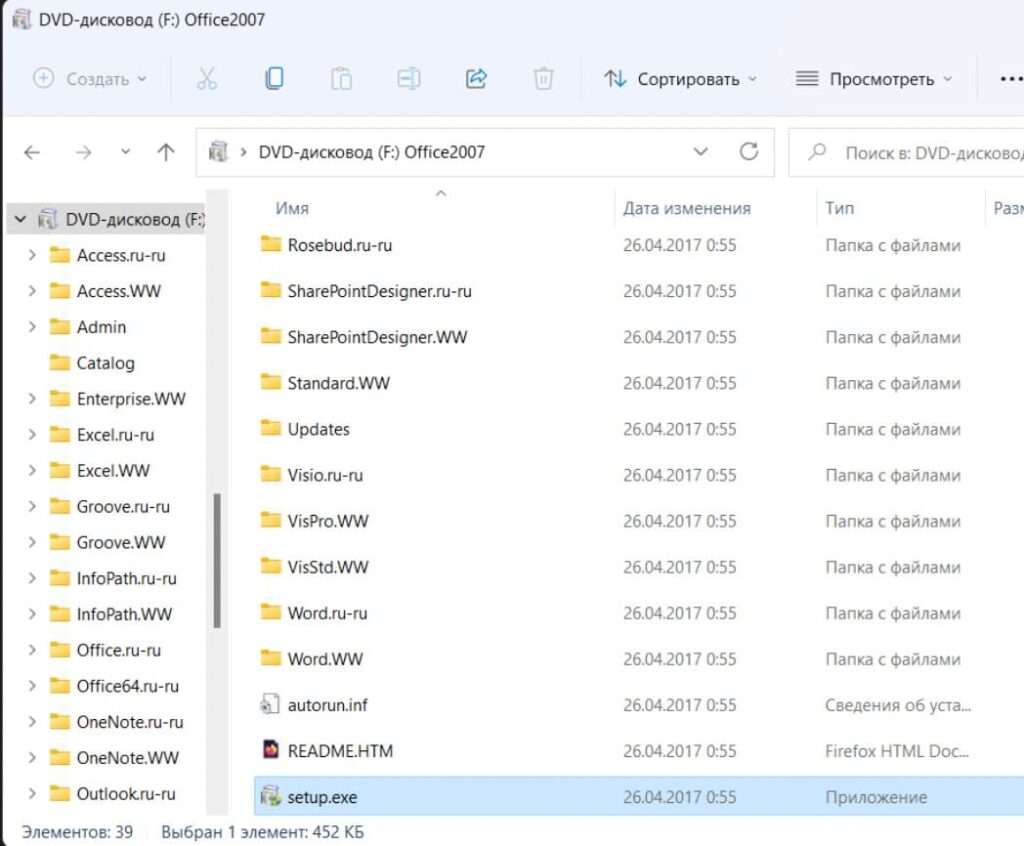
Task: Expand the InfoPath.ru-ru tree folder
Action: click(x=32, y=578)
